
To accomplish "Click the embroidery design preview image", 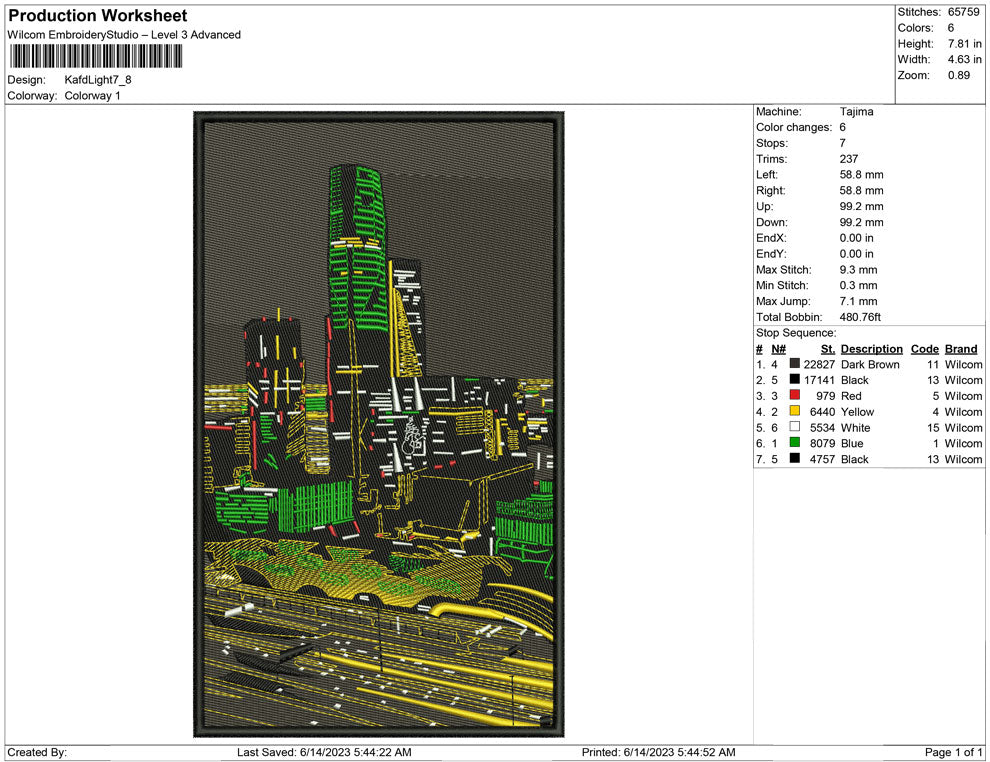I will 379,424.
